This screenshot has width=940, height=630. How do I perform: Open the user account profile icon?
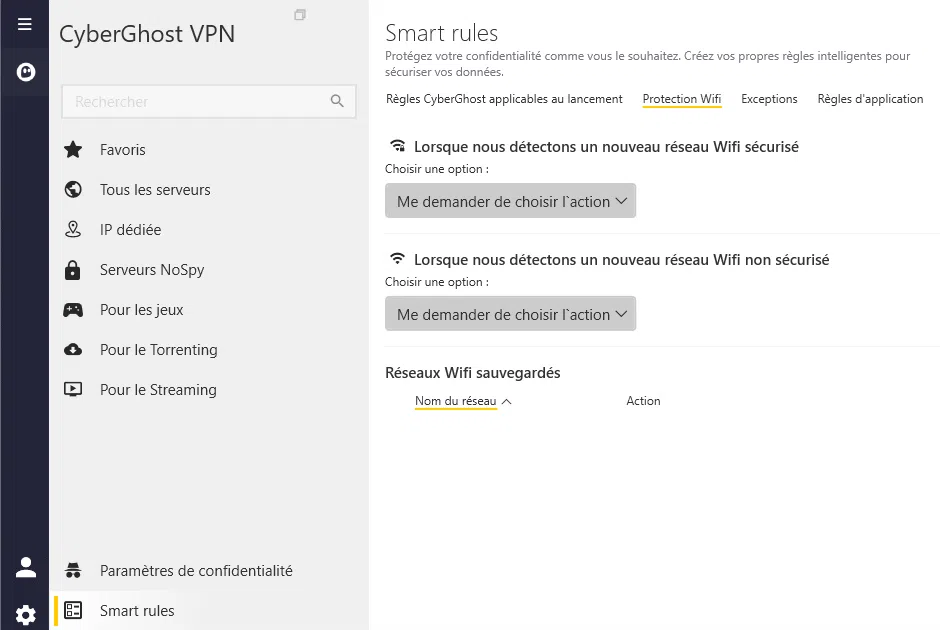26,567
